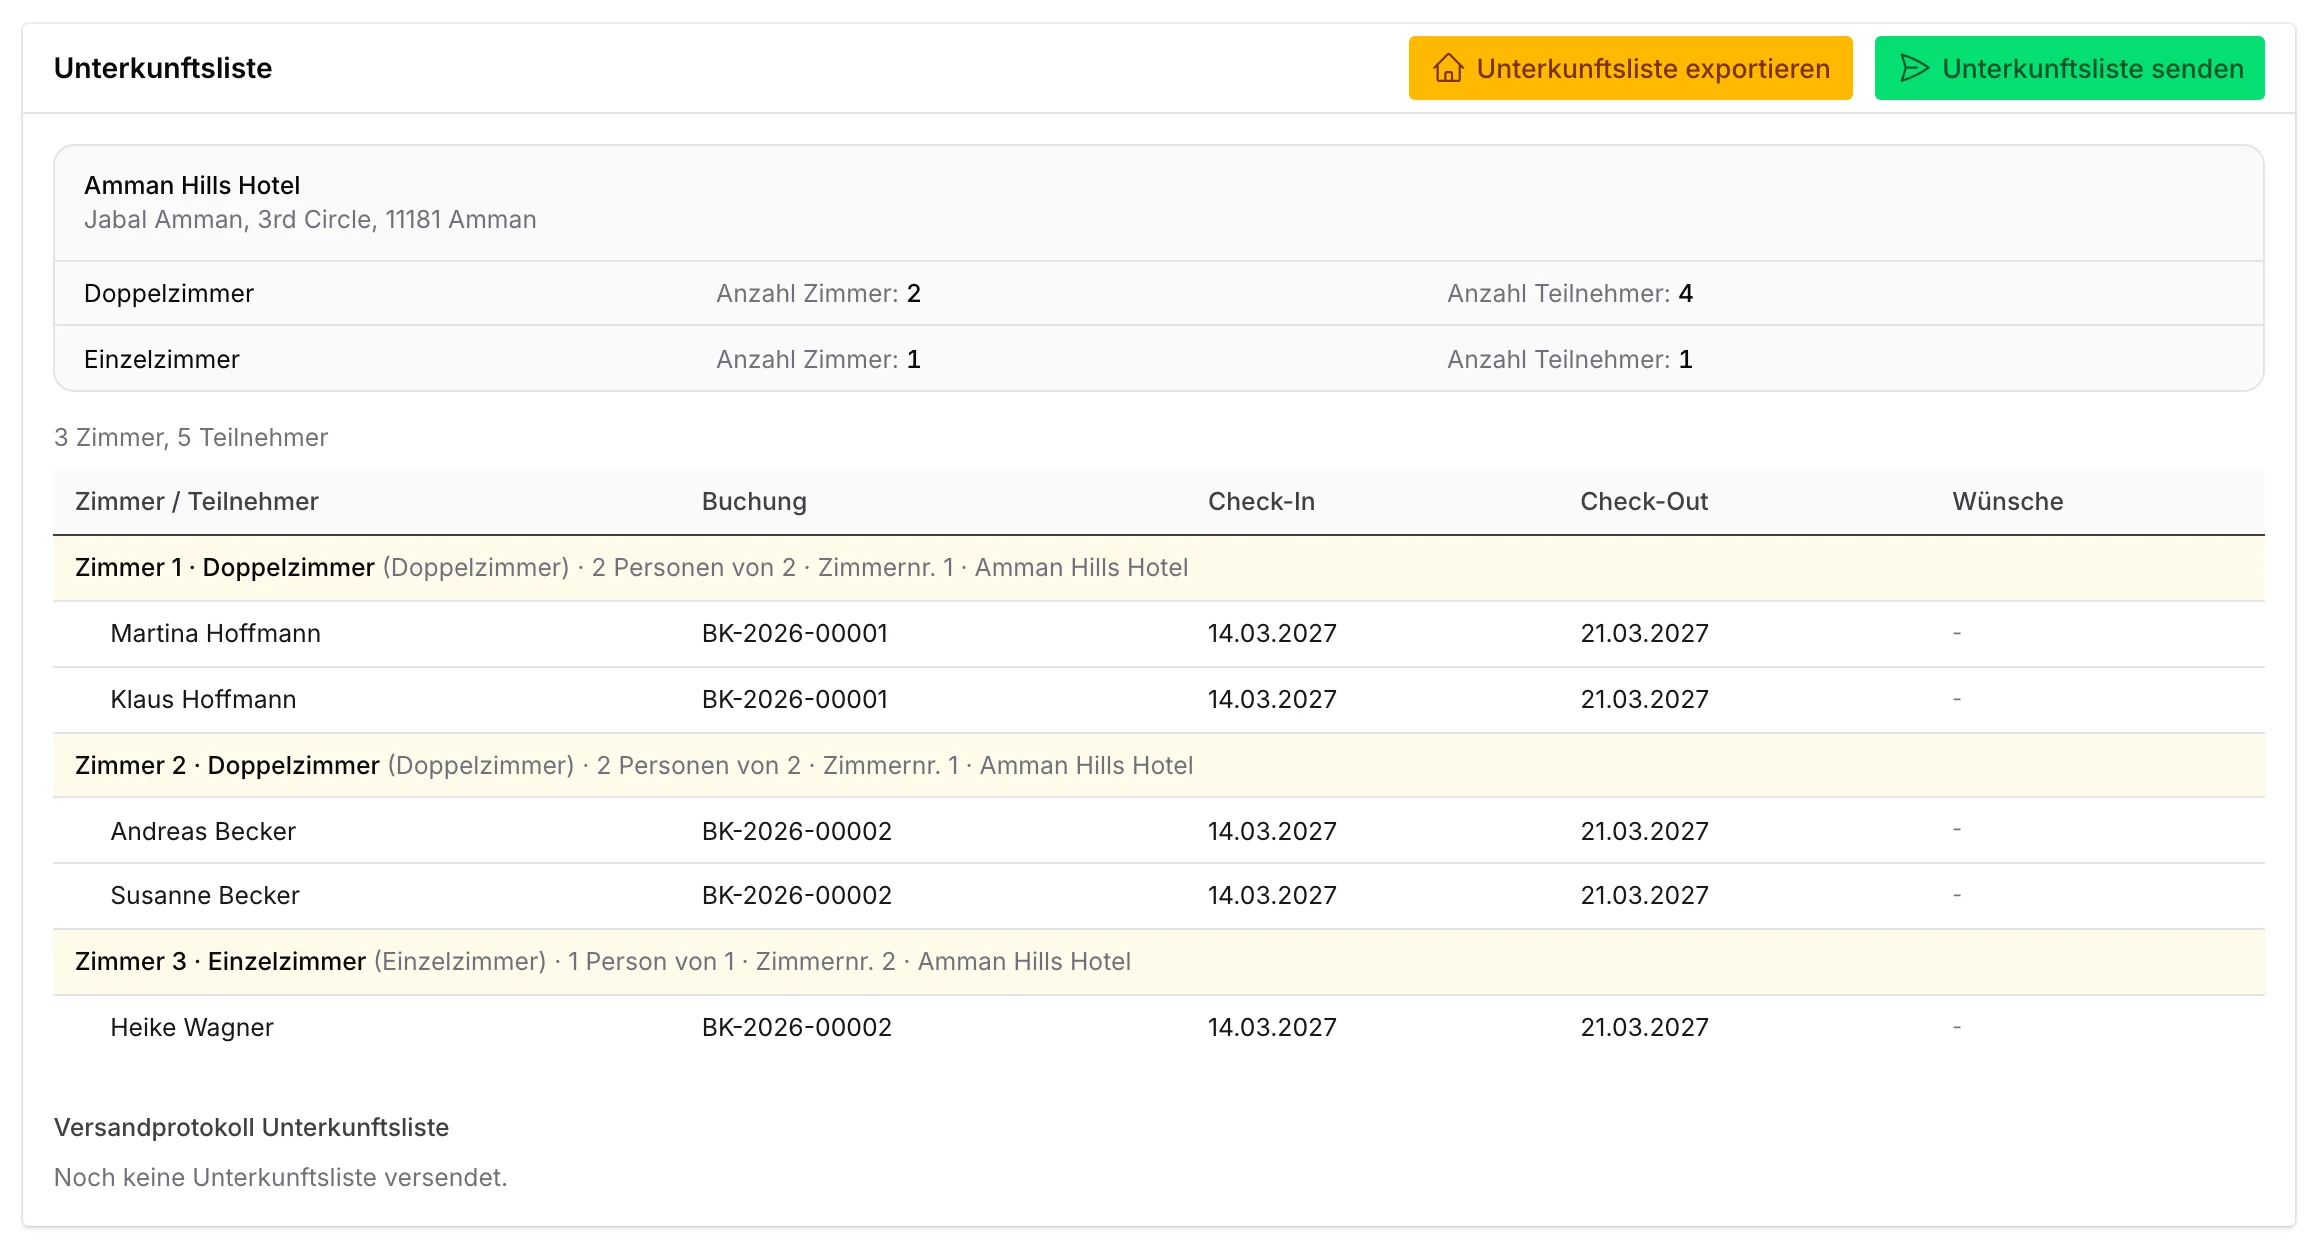Screen dimensions: 2318x1248
Task: Select participant Klaus Hoffmann
Action: click(204, 699)
